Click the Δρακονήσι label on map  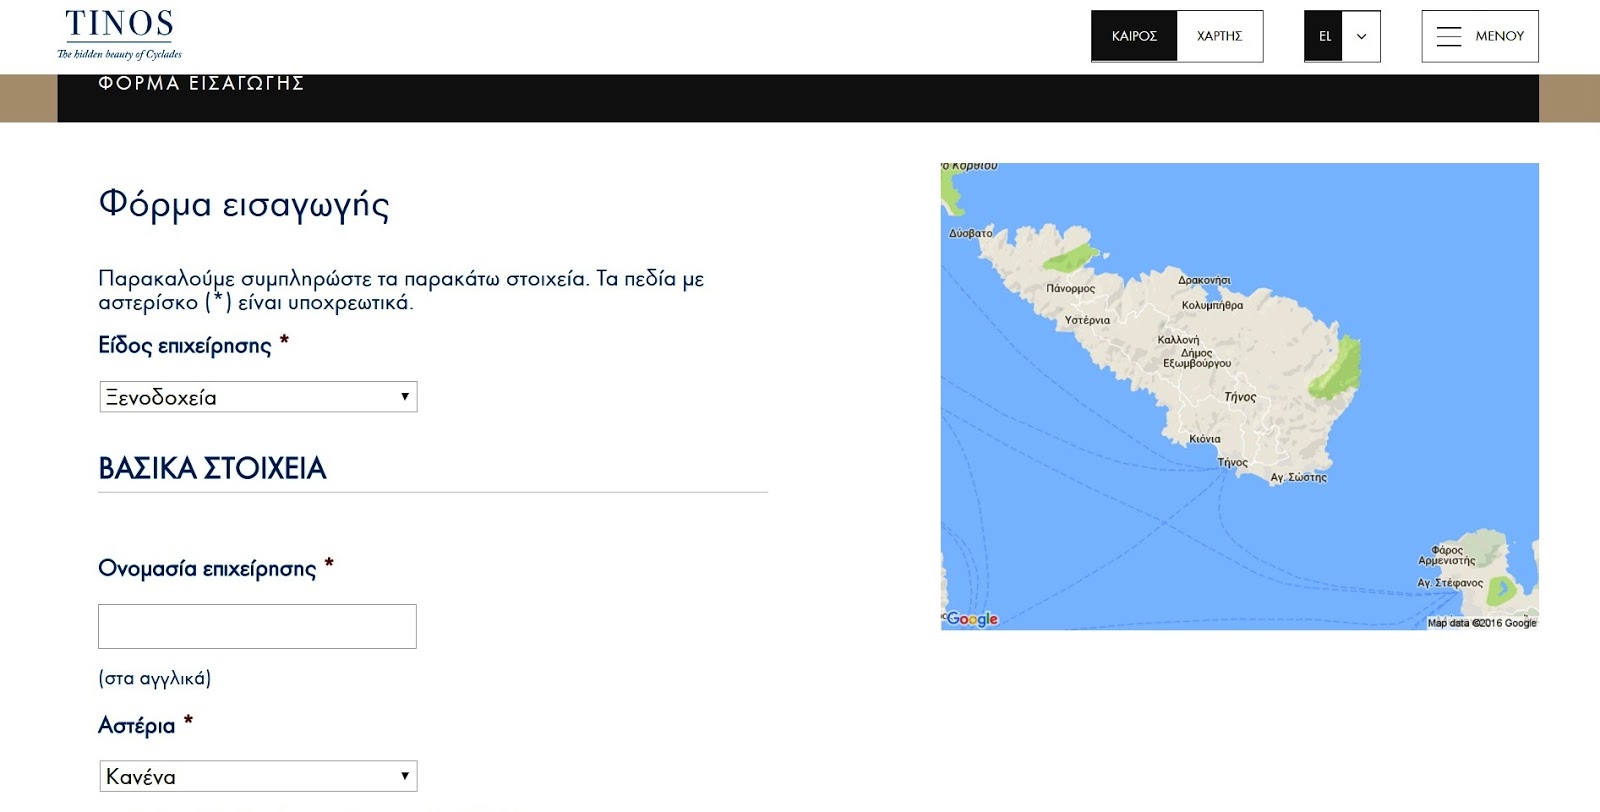(1204, 281)
